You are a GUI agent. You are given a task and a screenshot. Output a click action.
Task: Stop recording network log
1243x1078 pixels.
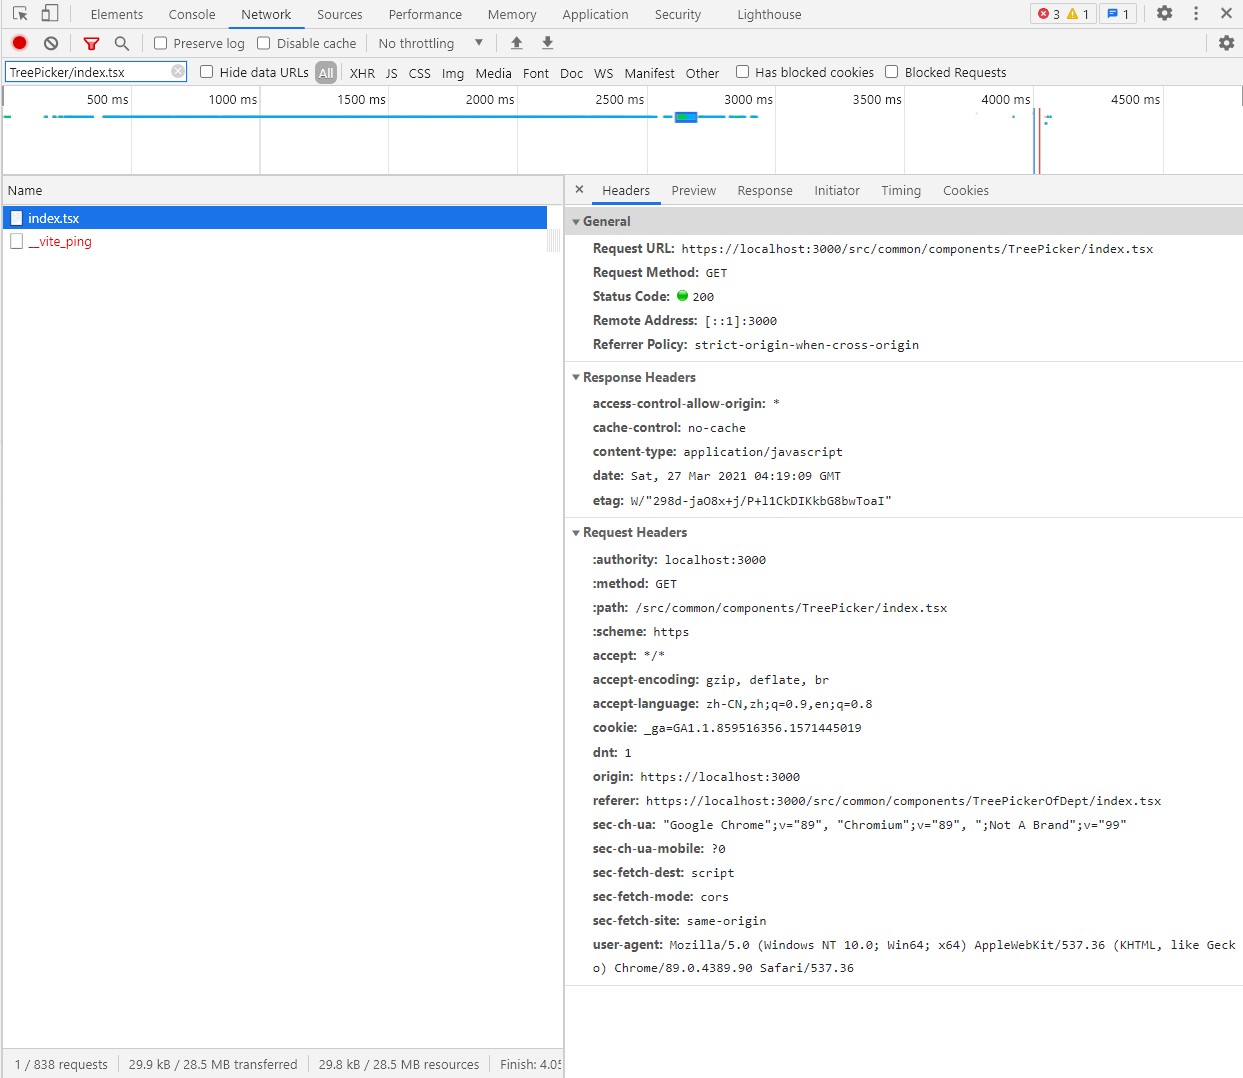pos(19,43)
